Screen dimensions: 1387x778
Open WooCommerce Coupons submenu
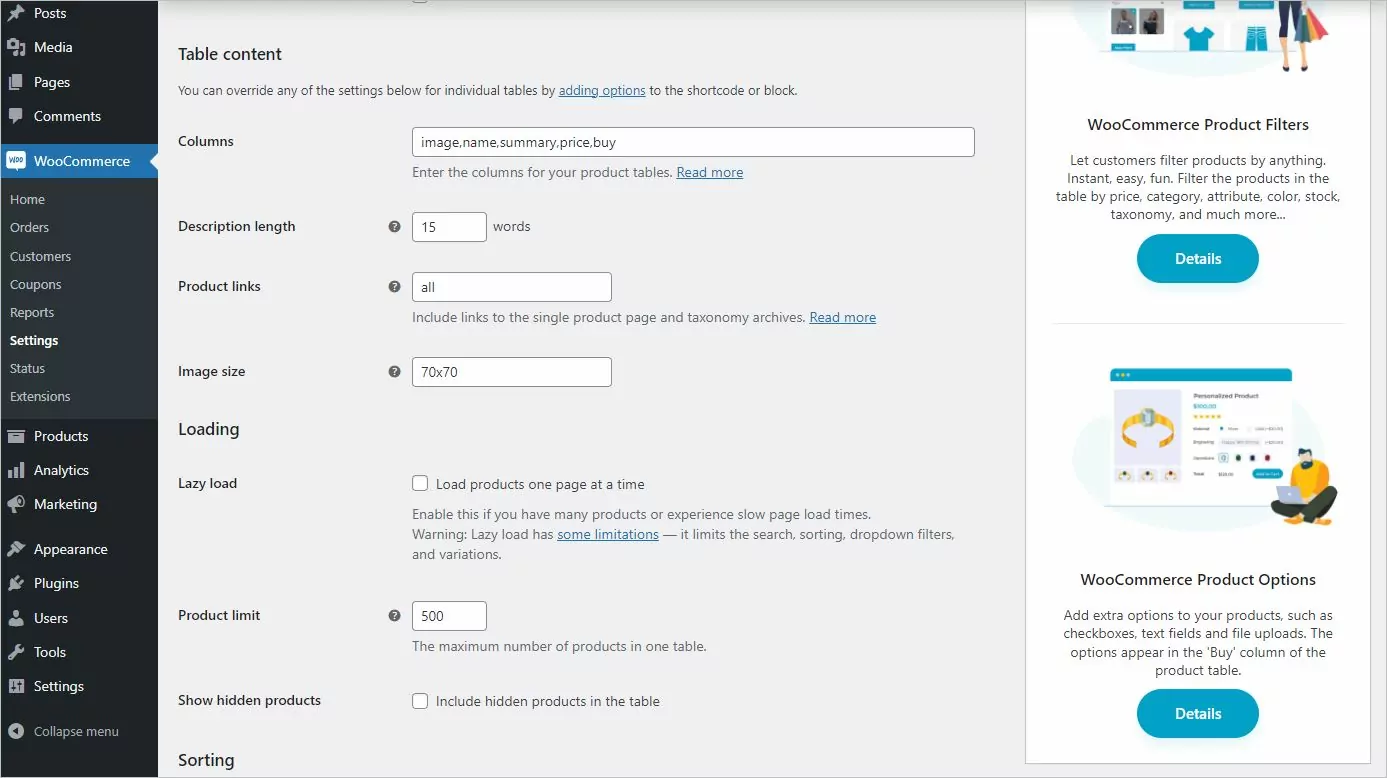36,284
